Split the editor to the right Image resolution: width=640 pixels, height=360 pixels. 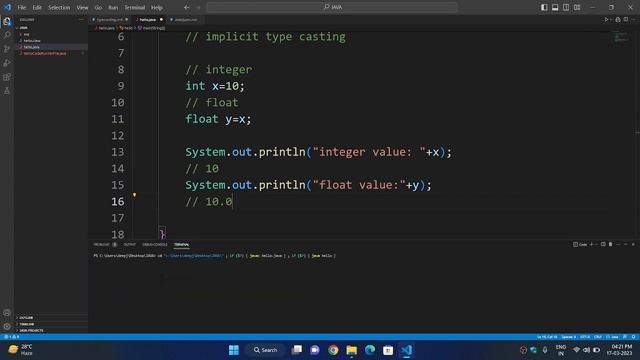pos(626,20)
